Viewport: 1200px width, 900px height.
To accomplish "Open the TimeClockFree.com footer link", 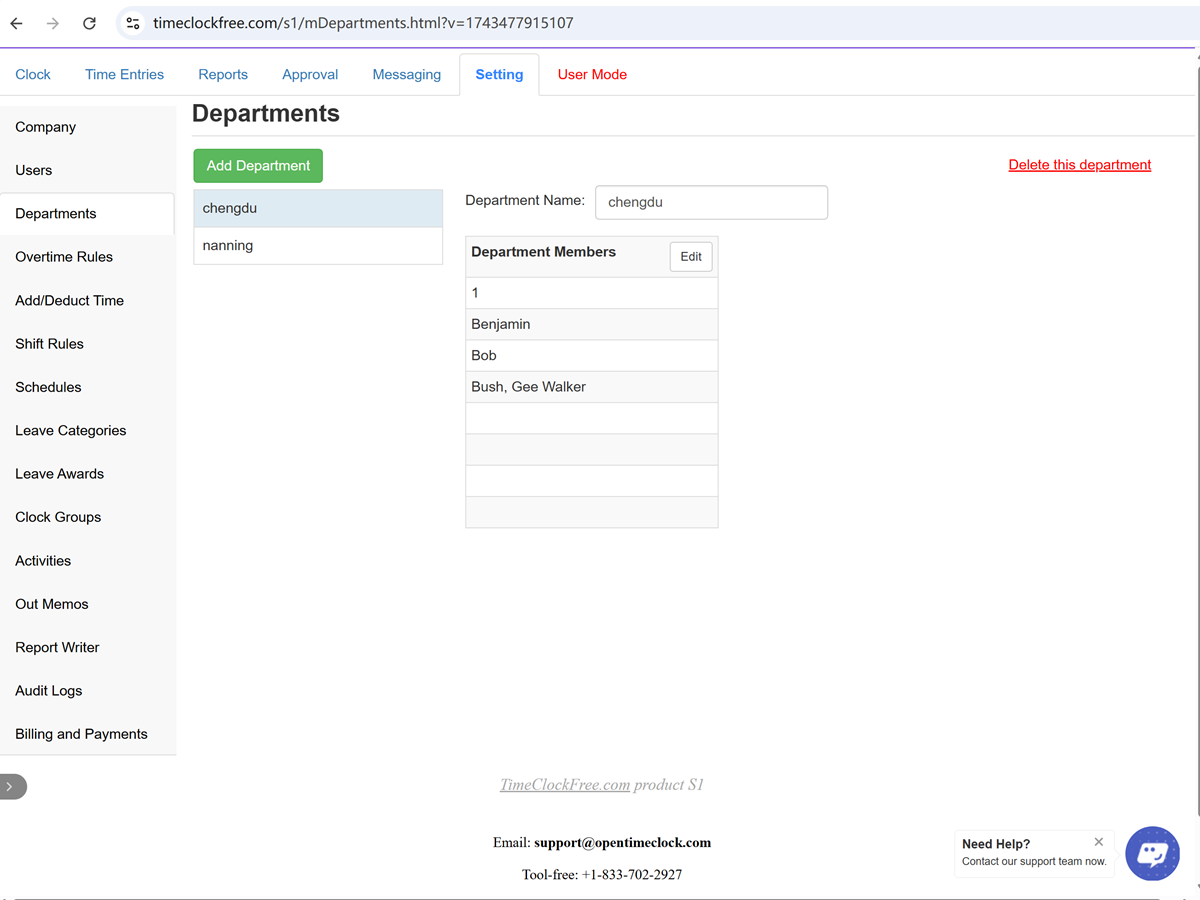I will [565, 785].
